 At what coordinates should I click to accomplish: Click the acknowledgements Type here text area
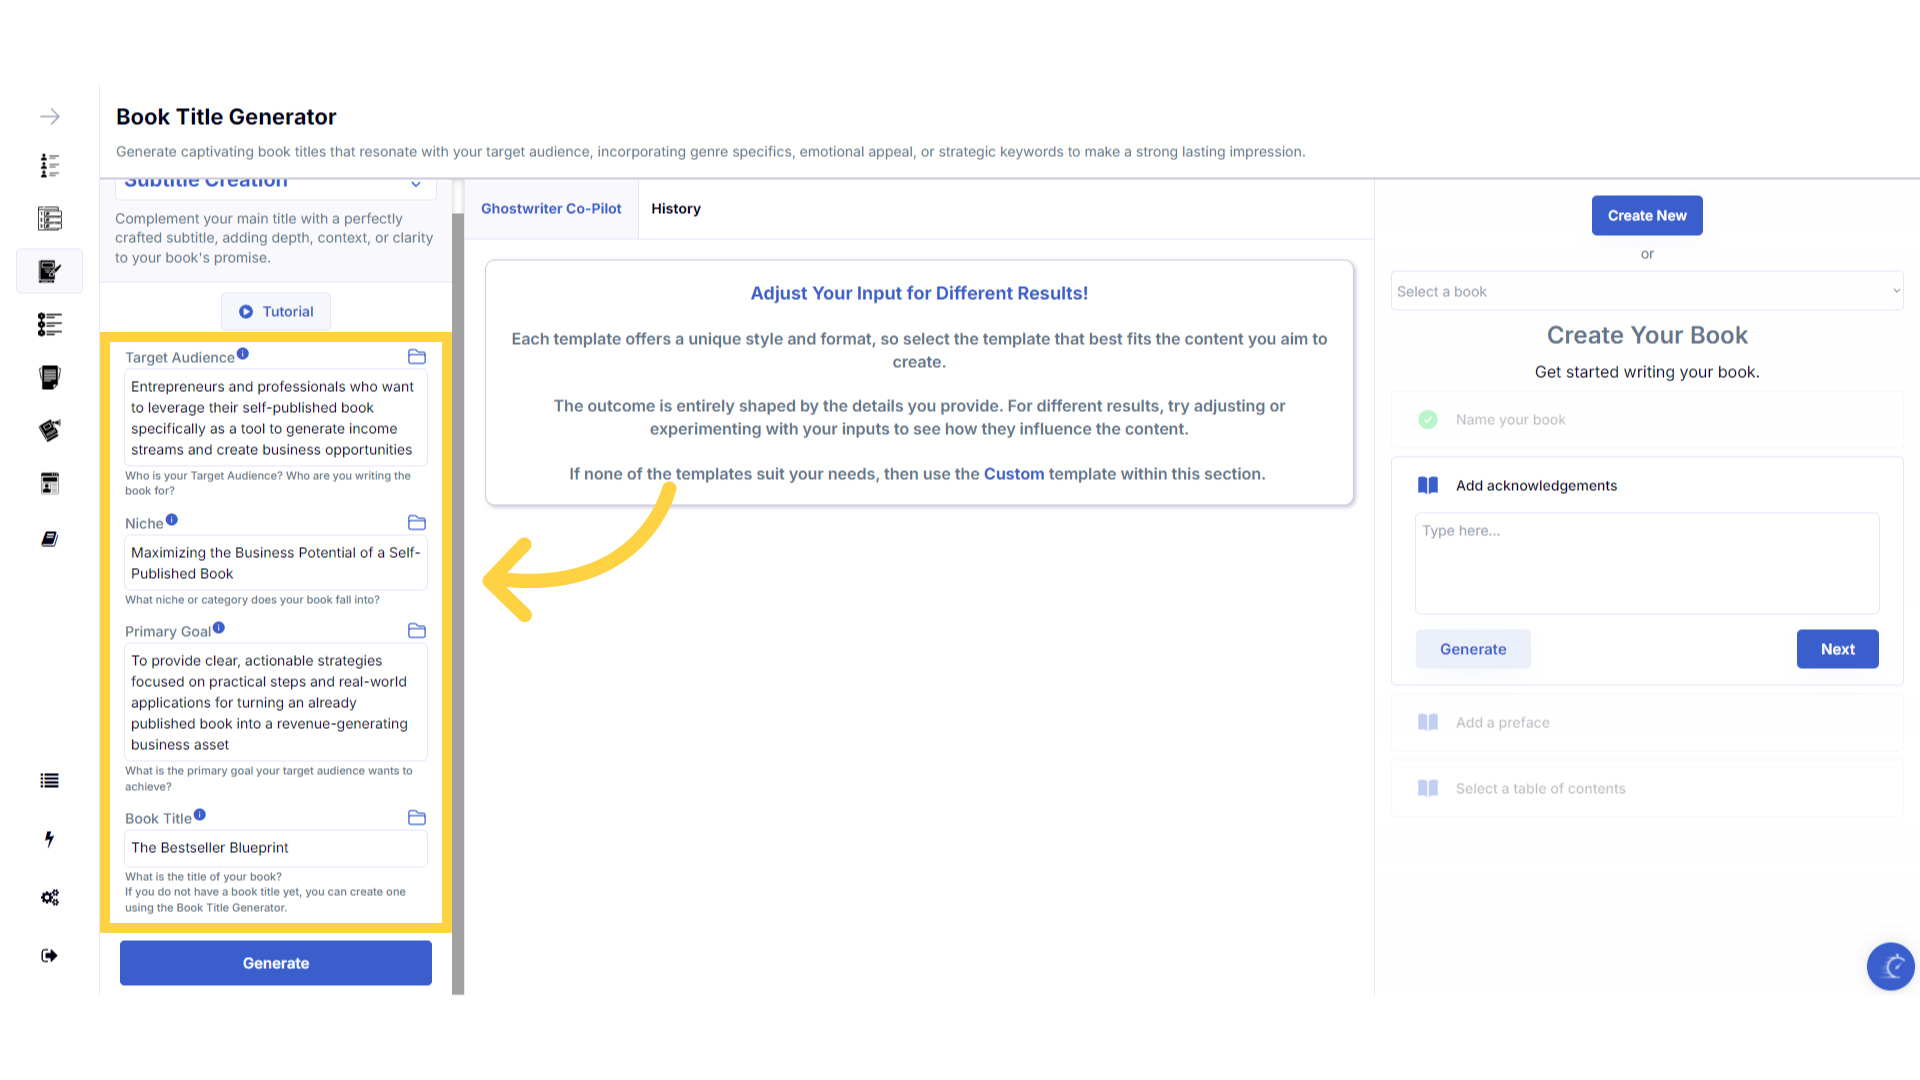click(1647, 564)
